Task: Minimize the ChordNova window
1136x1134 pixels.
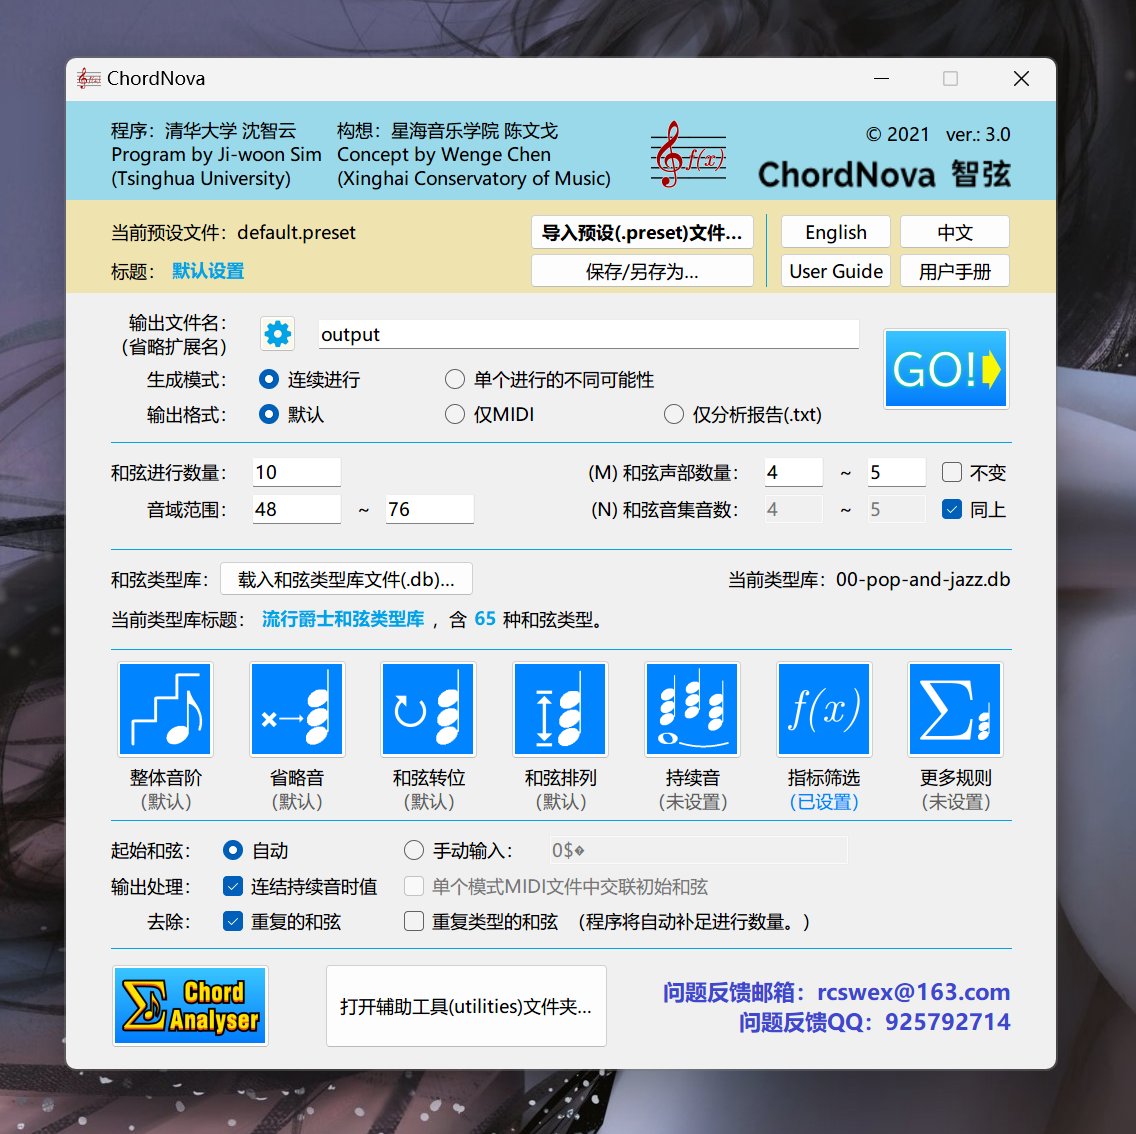Action: (x=881, y=78)
